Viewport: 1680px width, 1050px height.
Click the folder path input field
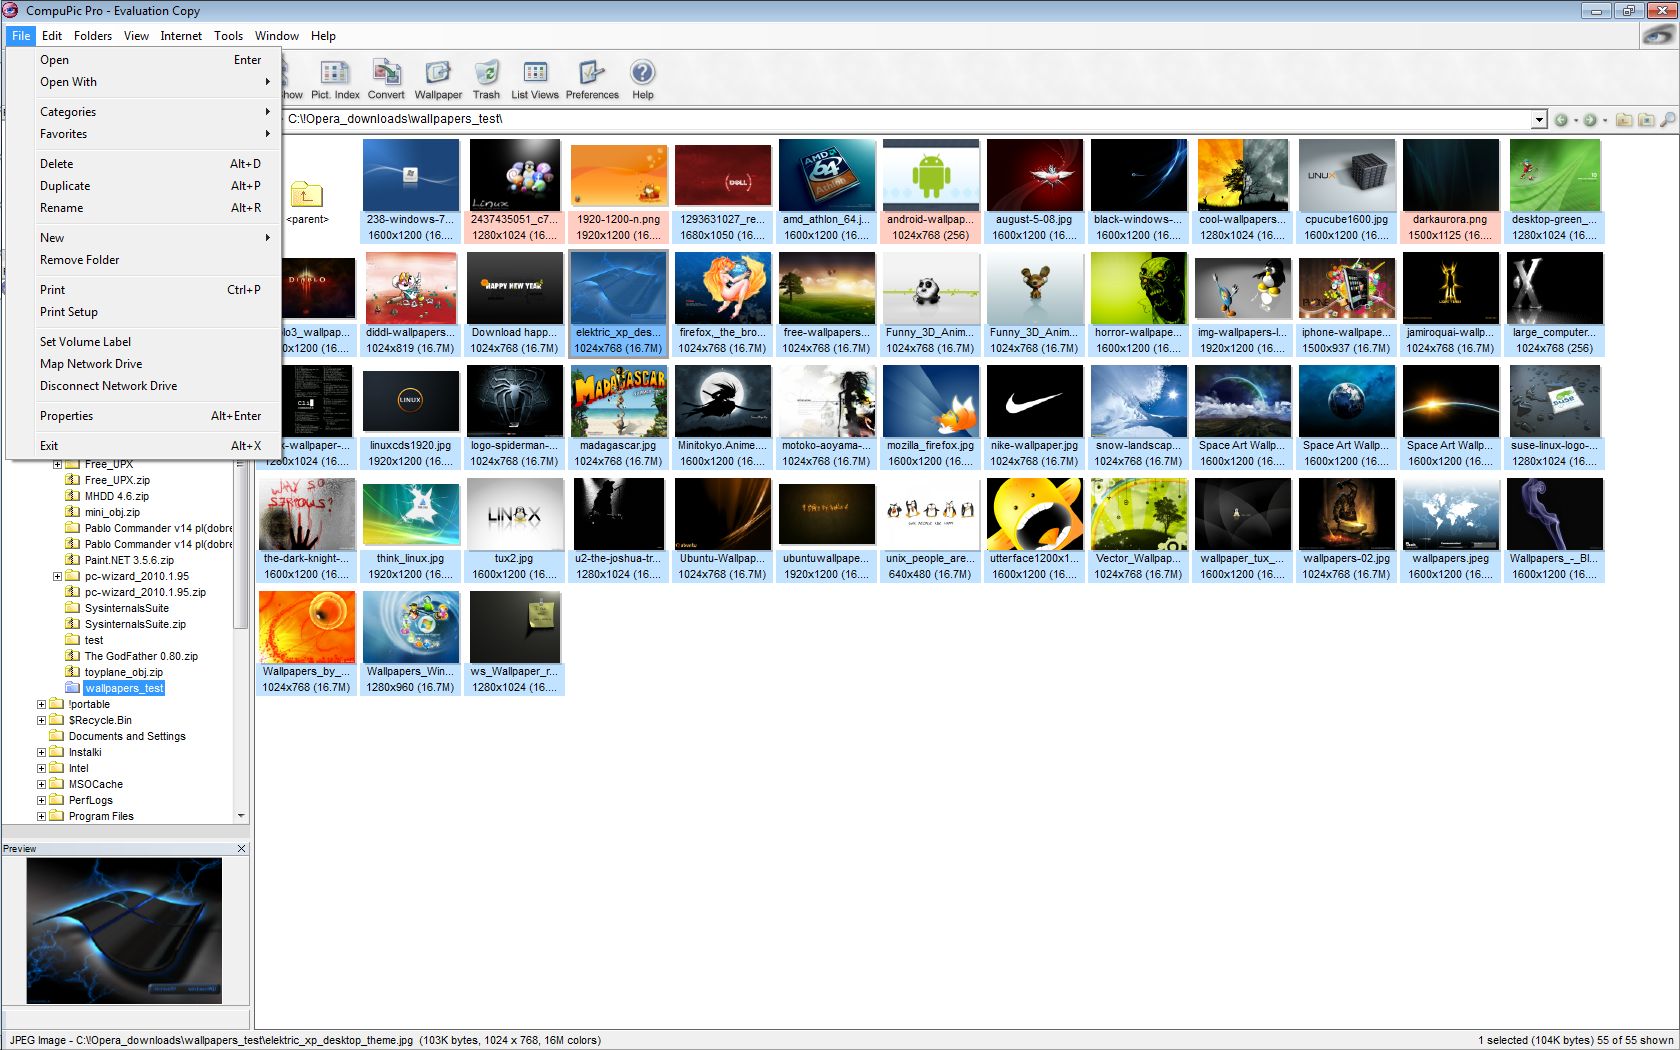click(908, 120)
